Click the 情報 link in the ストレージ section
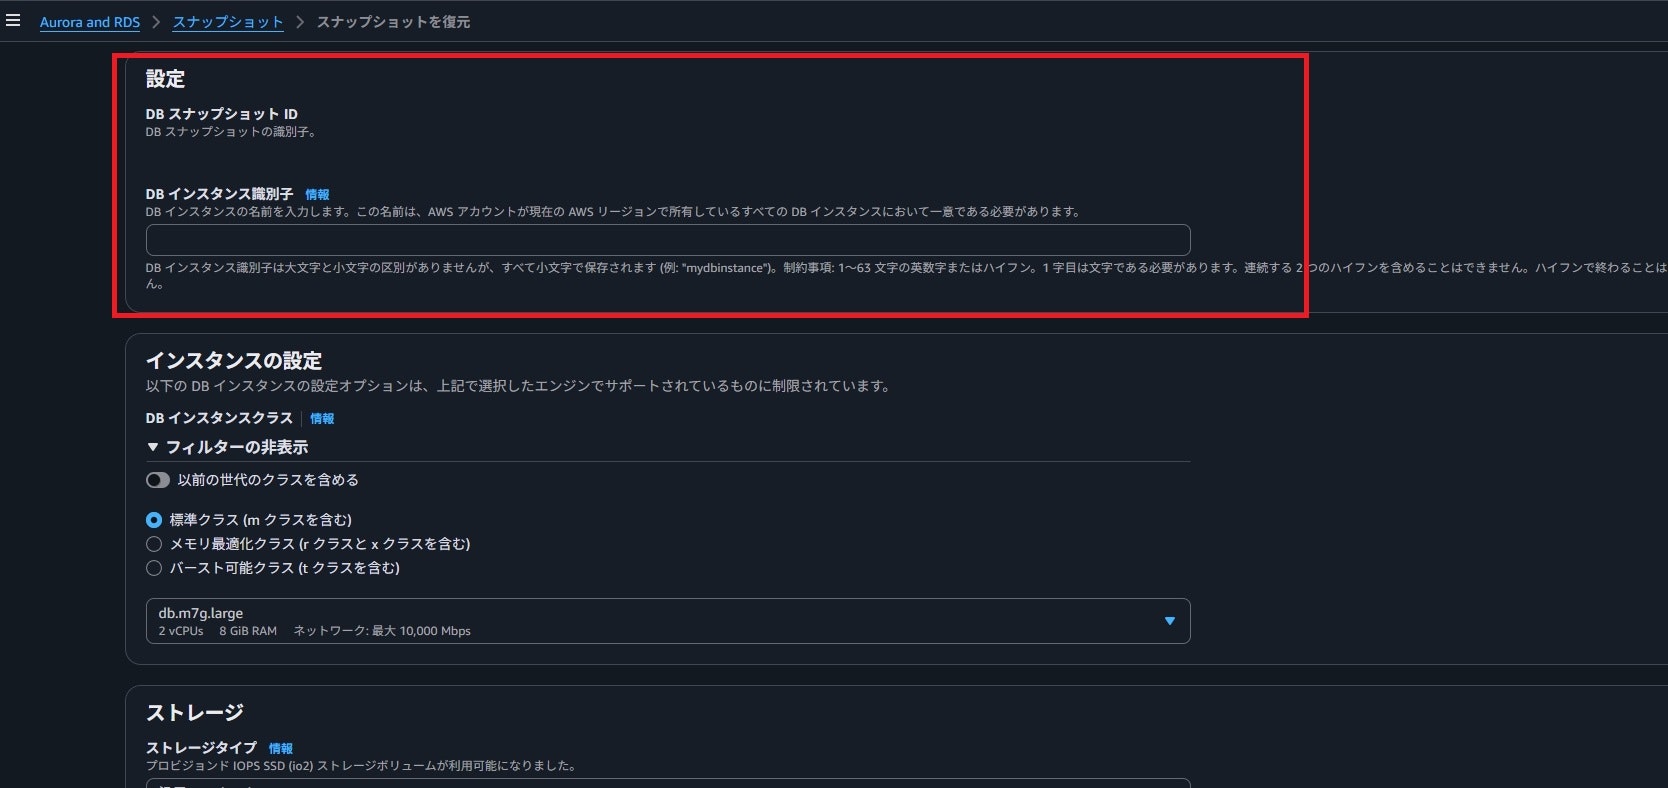Viewport: 1668px width, 788px height. tap(281, 747)
